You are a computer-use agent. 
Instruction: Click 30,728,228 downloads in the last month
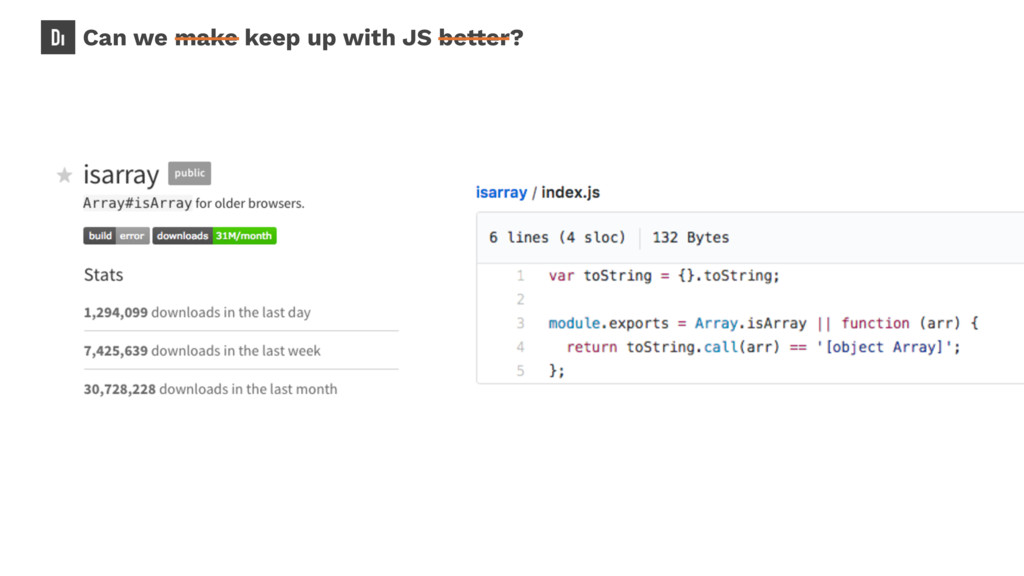(x=210, y=389)
